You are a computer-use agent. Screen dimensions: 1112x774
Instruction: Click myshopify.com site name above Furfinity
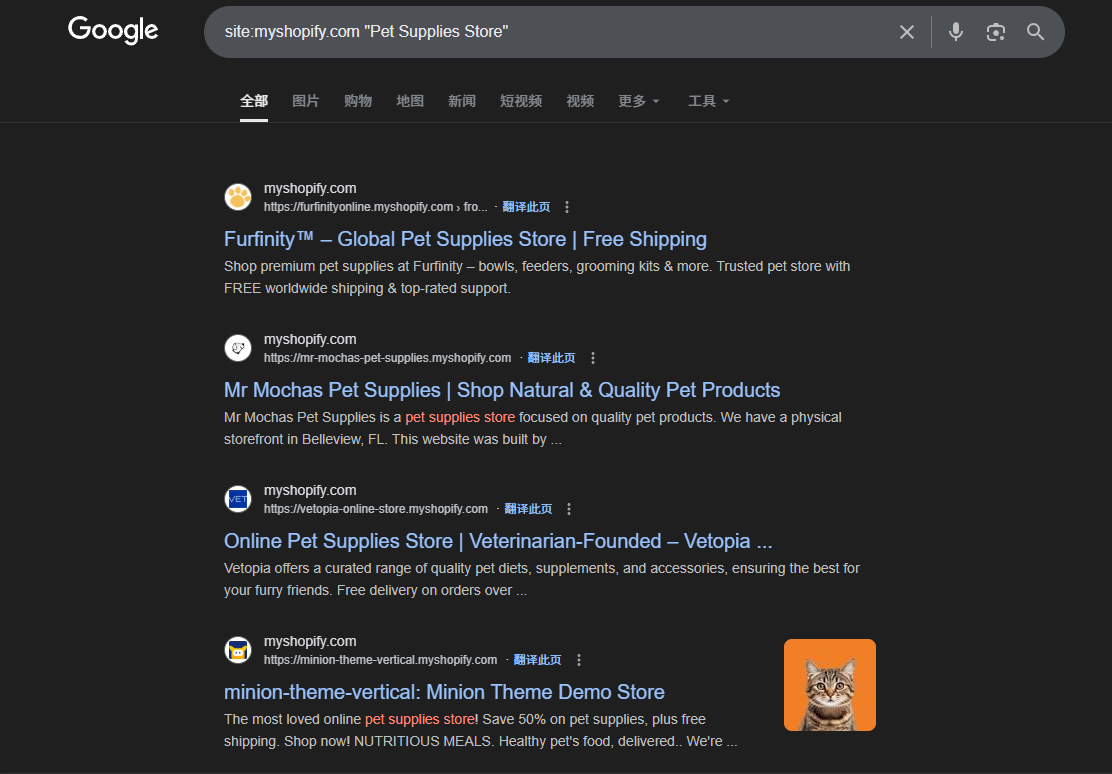pyautogui.click(x=310, y=188)
